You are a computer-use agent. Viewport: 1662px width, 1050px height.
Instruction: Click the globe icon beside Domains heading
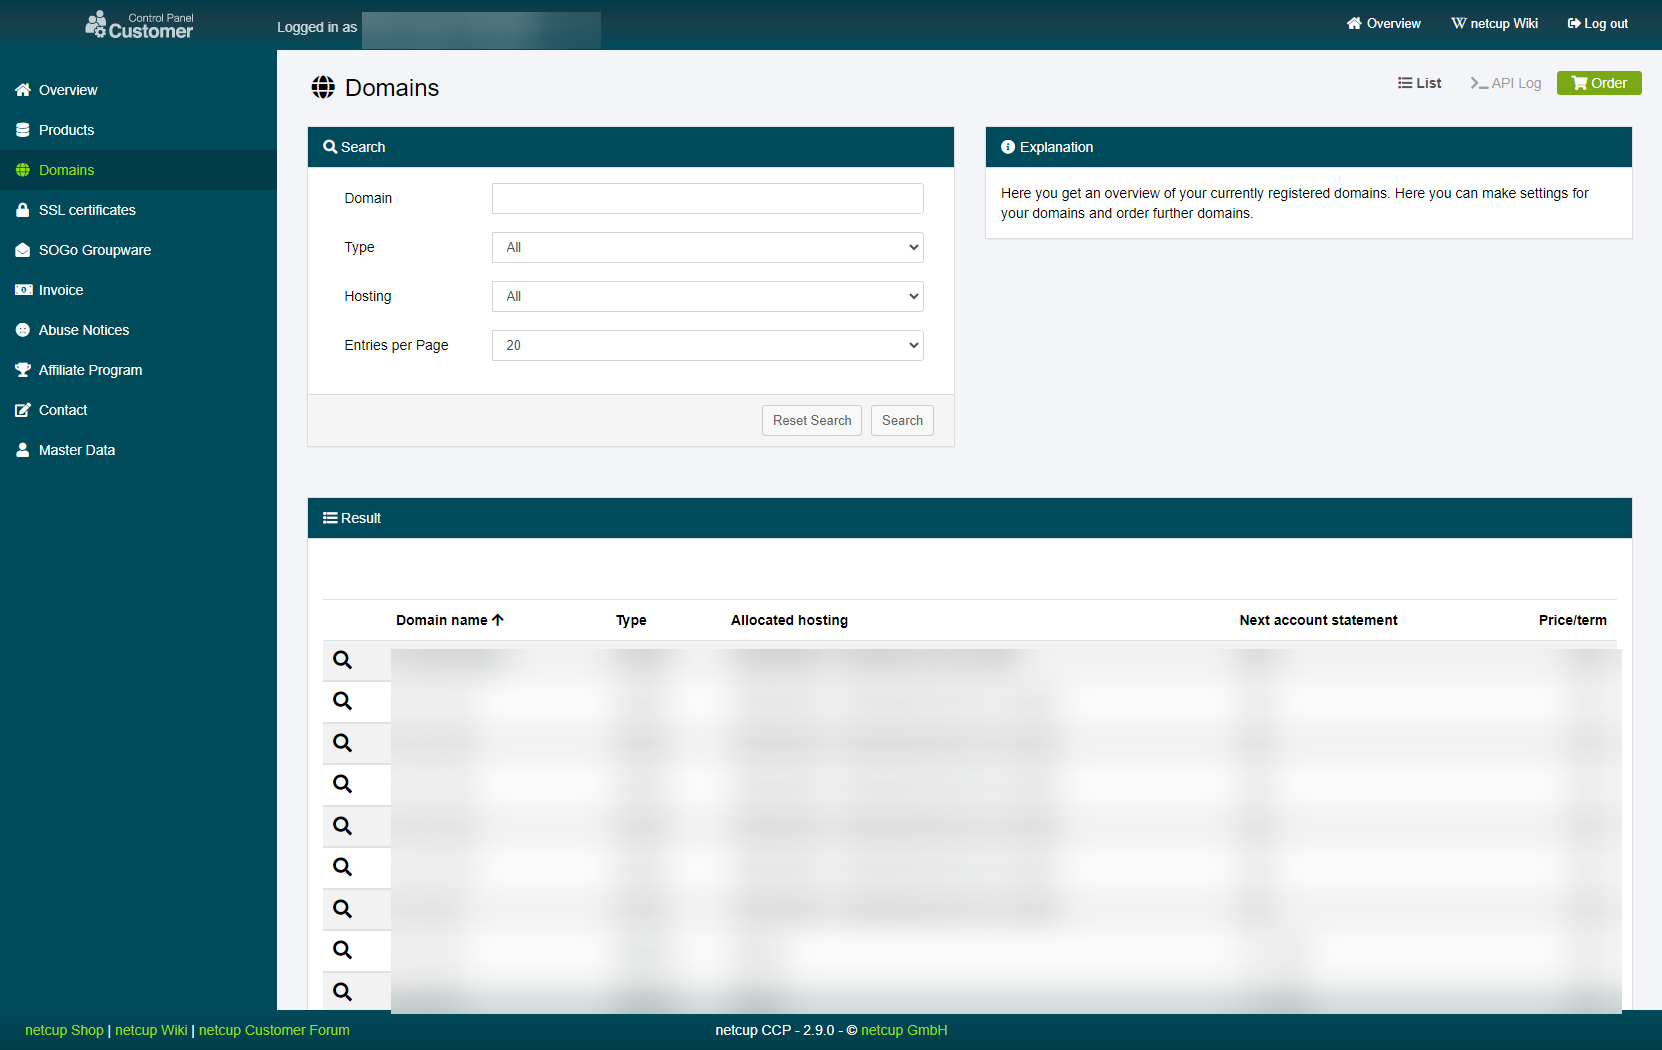tap(323, 87)
